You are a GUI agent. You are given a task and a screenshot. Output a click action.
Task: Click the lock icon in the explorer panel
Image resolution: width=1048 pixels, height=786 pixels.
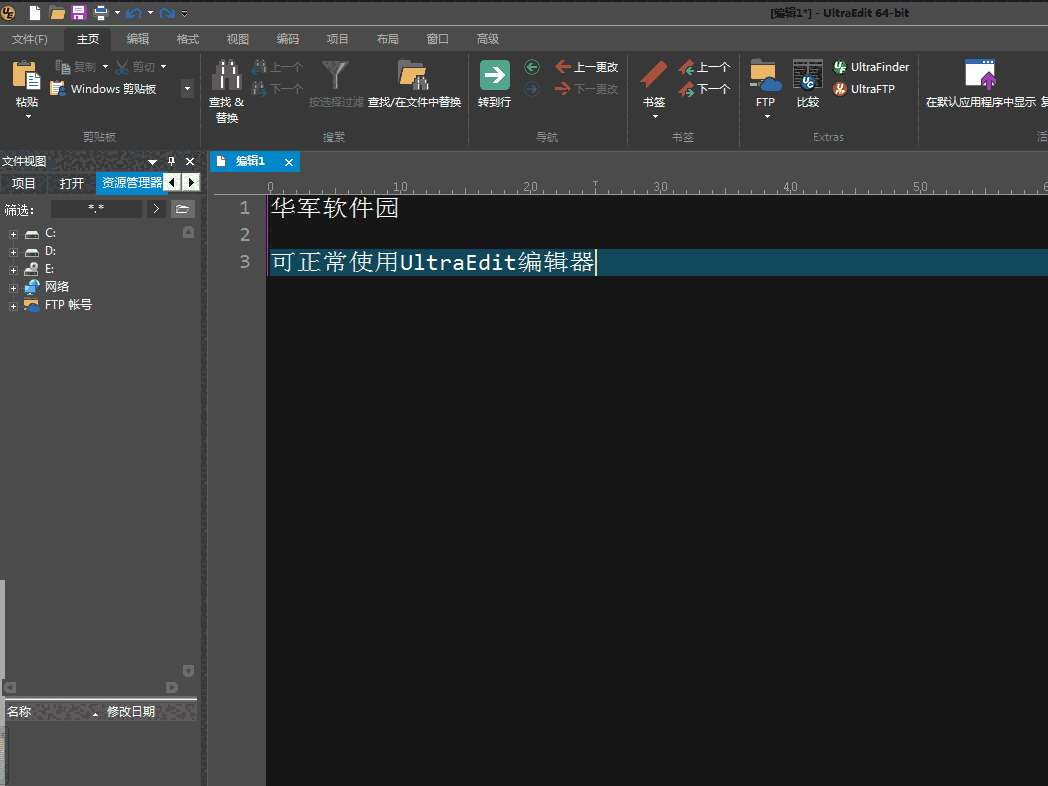click(x=188, y=232)
